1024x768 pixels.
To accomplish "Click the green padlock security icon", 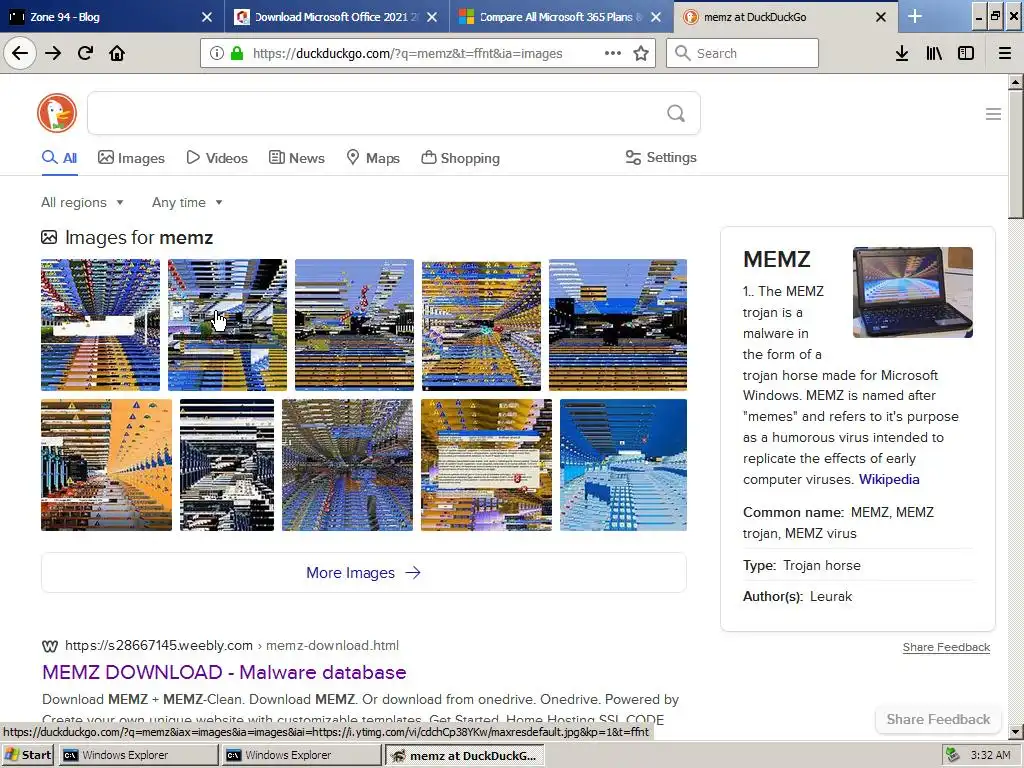I will coord(237,53).
